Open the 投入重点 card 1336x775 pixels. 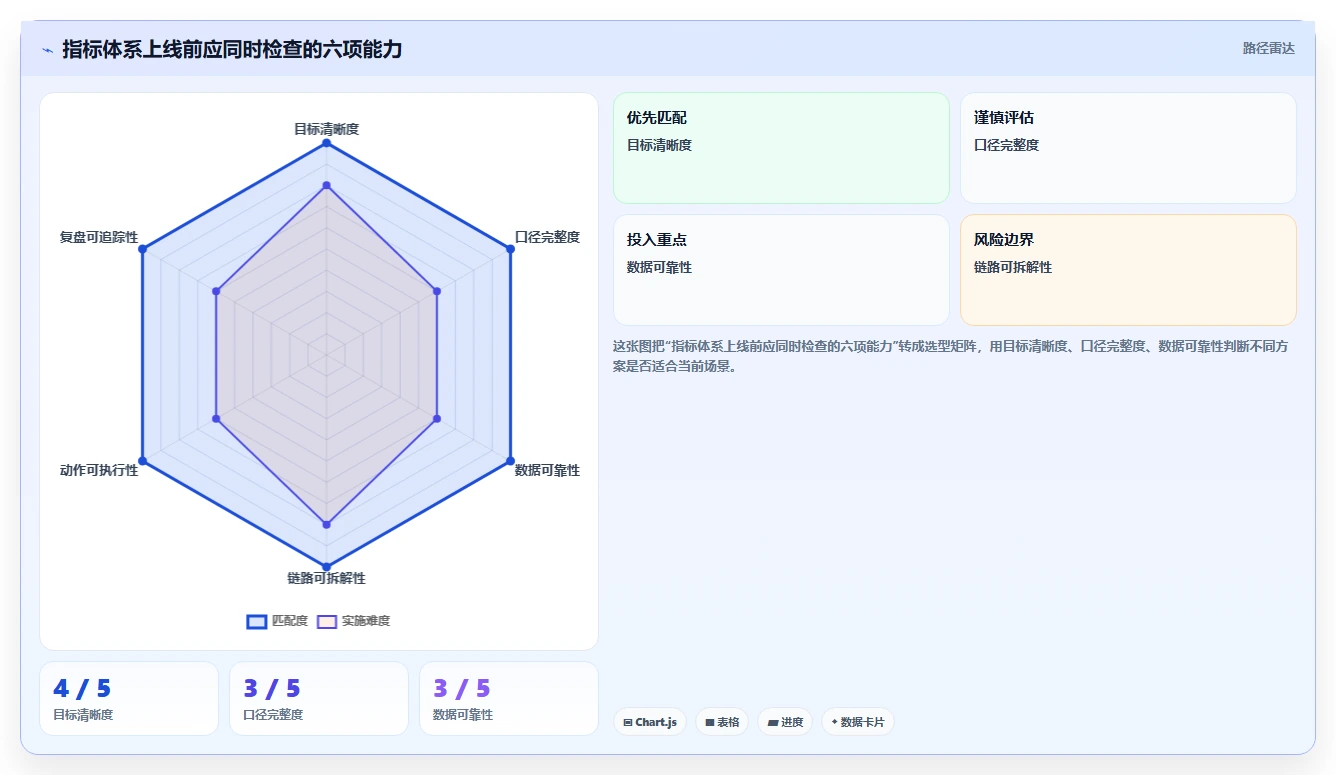[781, 270]
